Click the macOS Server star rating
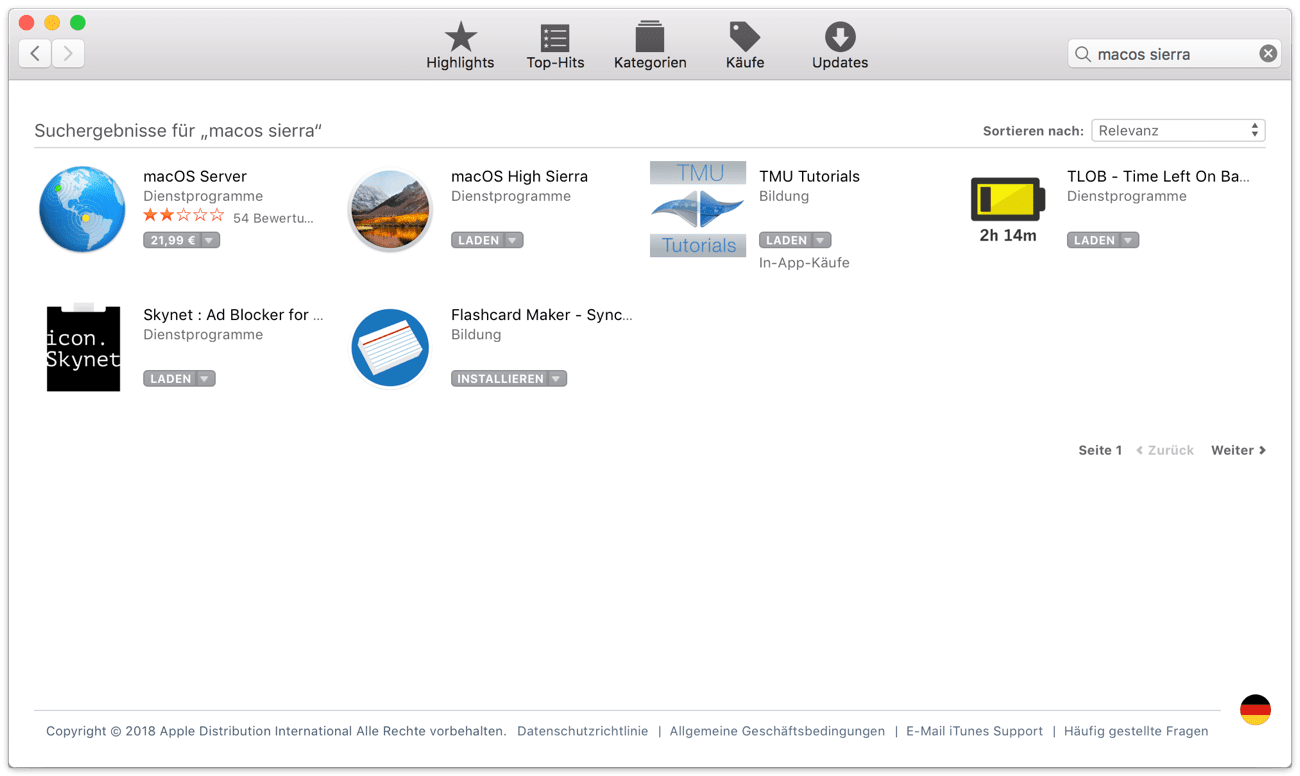The height and width of the screenshot is (776, 1300). click(x=183, y=216)
